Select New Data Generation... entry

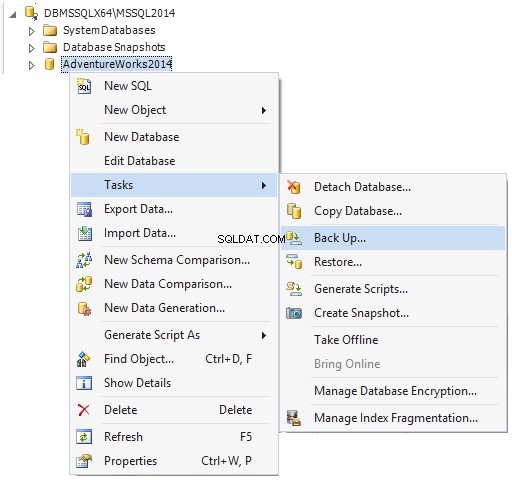click(x=174, y=308)
